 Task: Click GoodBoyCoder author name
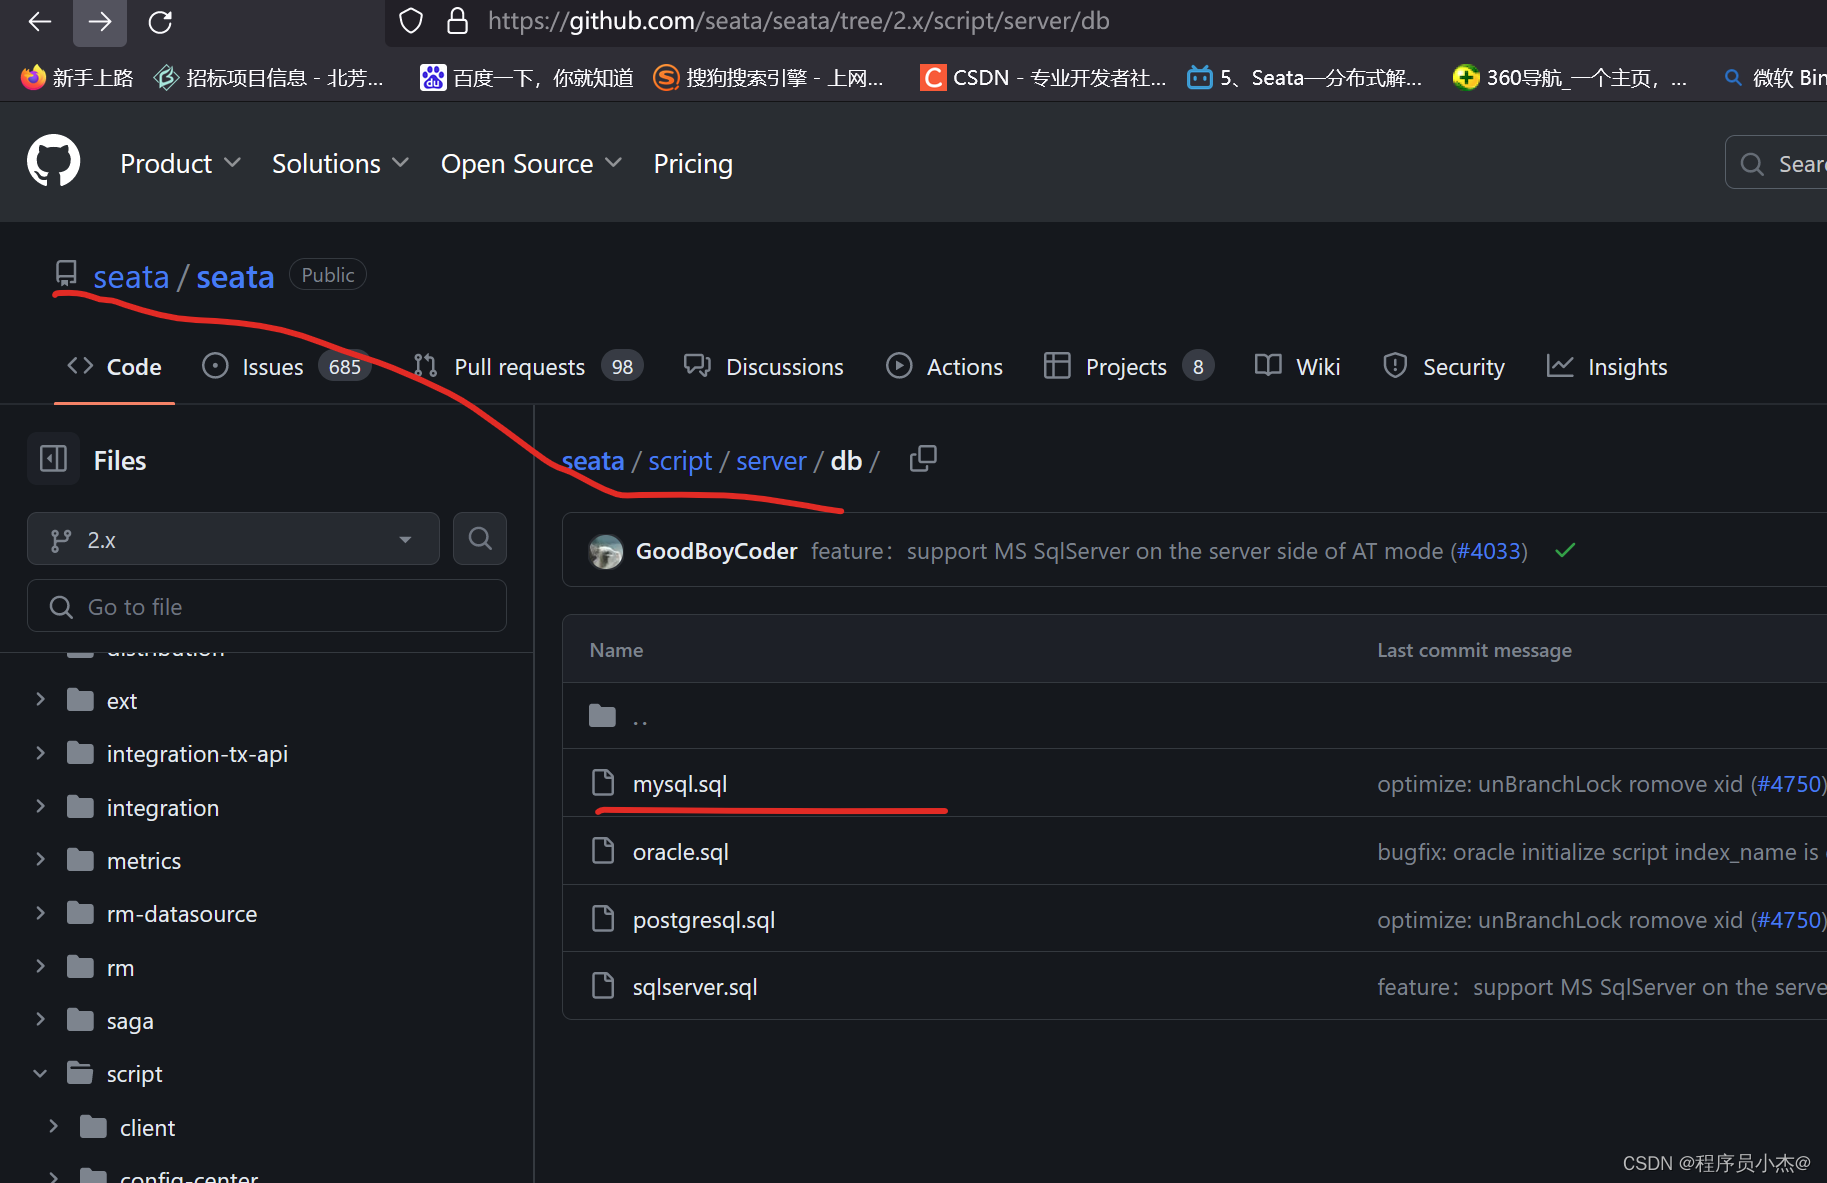(x=716, y=551)
